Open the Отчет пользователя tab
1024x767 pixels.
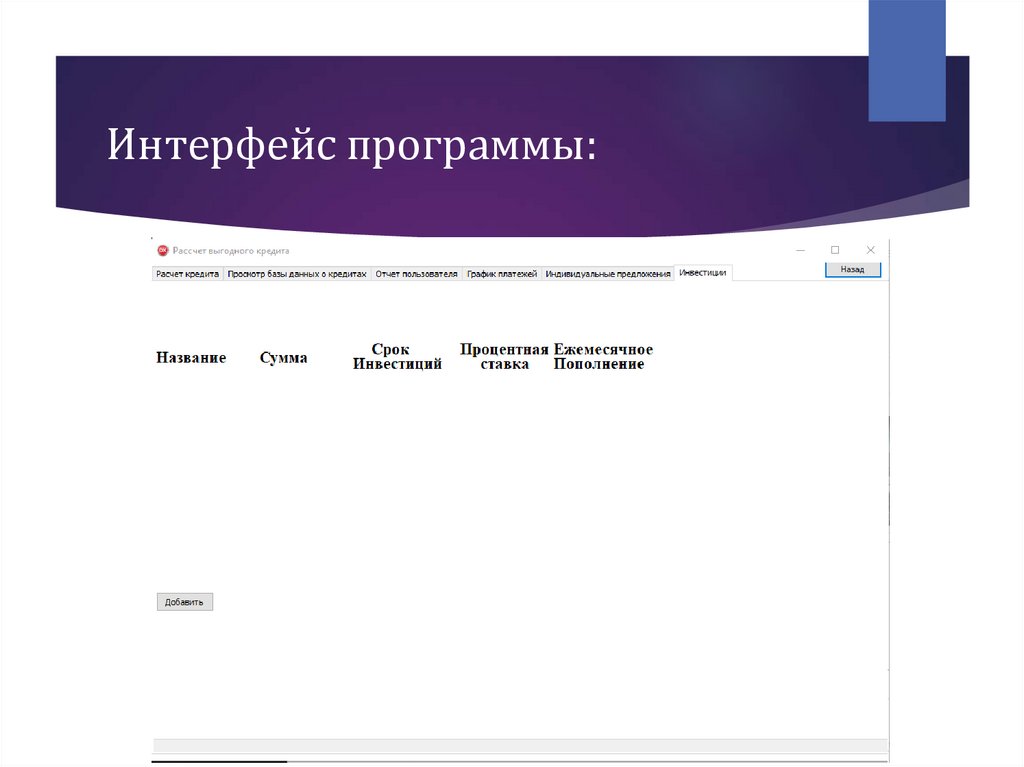coord(417,274)
